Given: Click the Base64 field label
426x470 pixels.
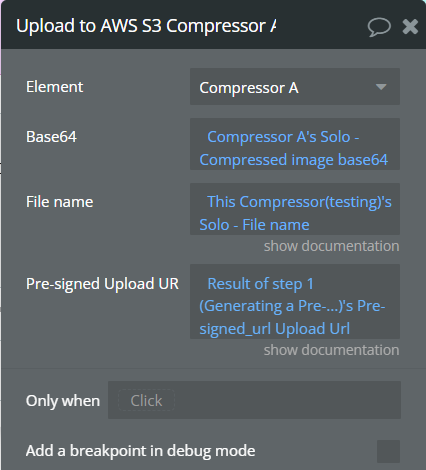Looking at the screenshot, I should tap(51, 137).
